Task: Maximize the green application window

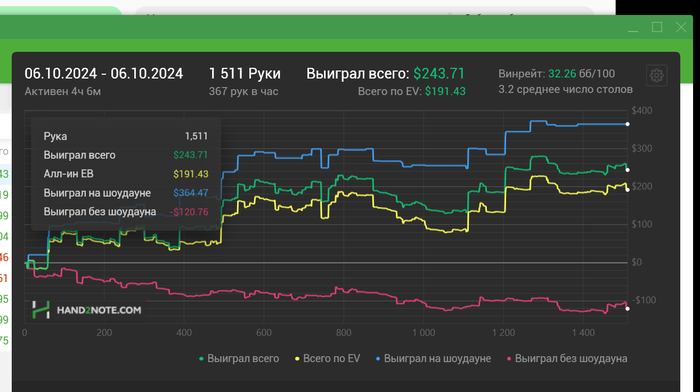Action: 657,27
